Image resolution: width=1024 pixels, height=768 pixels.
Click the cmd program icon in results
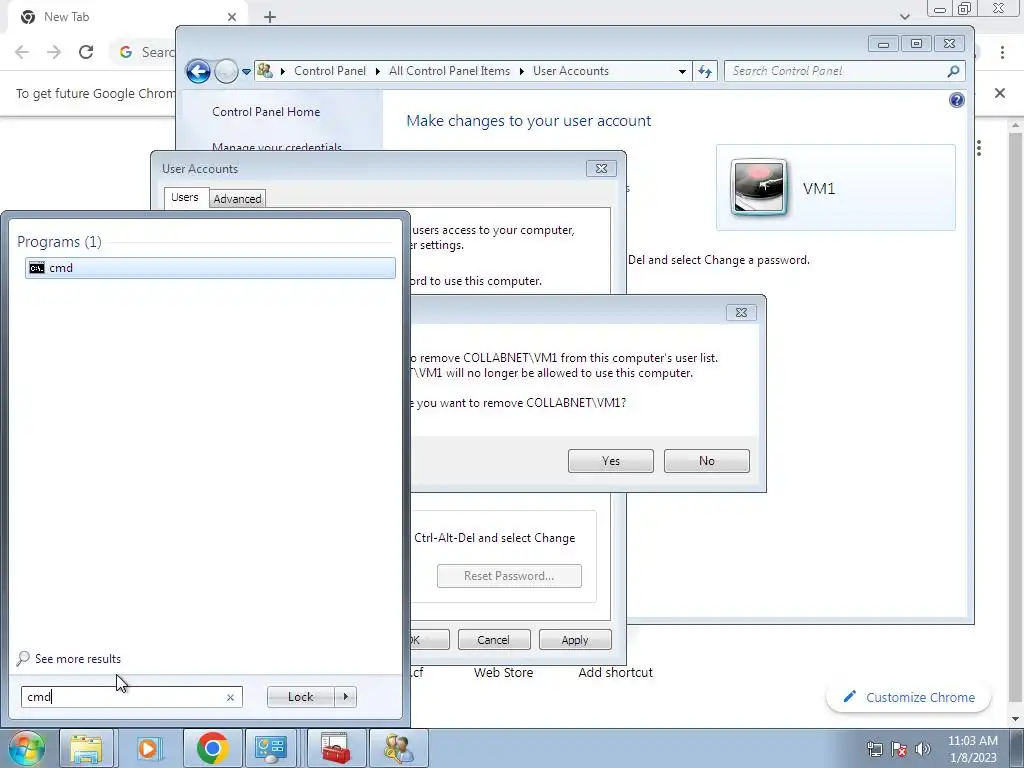click(37, 268)
